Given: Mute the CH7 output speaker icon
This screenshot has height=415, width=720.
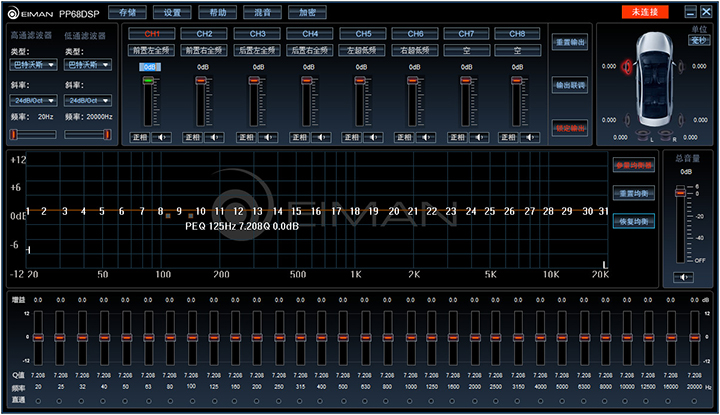Looking at the screenshot, I should (x=479, y=137).
